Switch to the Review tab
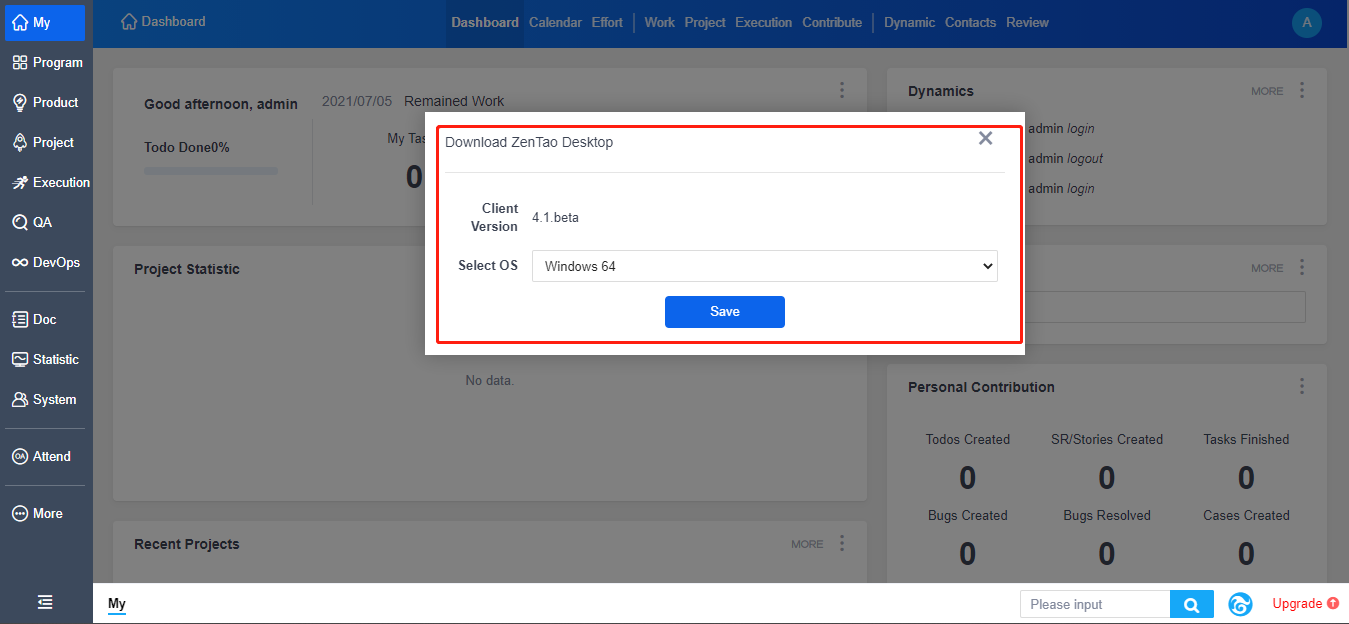 (x=1028, y=22)
